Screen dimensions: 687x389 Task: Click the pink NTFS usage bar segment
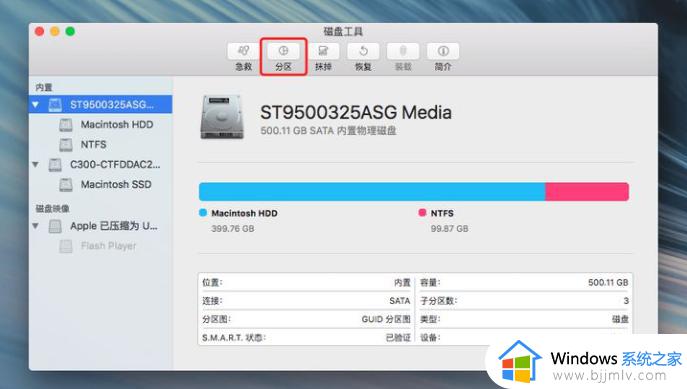(x=587, y=192)
